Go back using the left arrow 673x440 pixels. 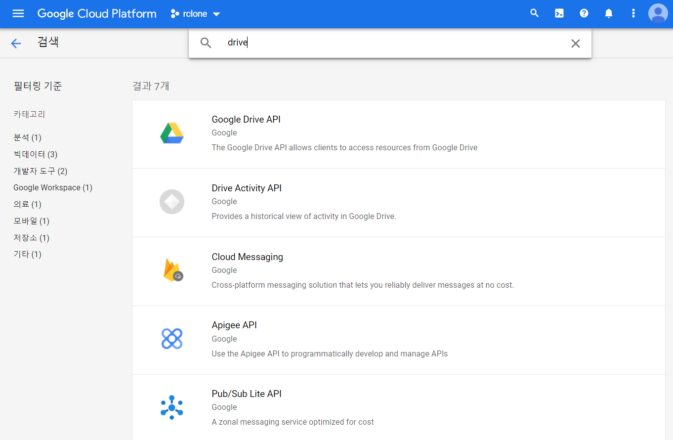(x=16, y=43)
